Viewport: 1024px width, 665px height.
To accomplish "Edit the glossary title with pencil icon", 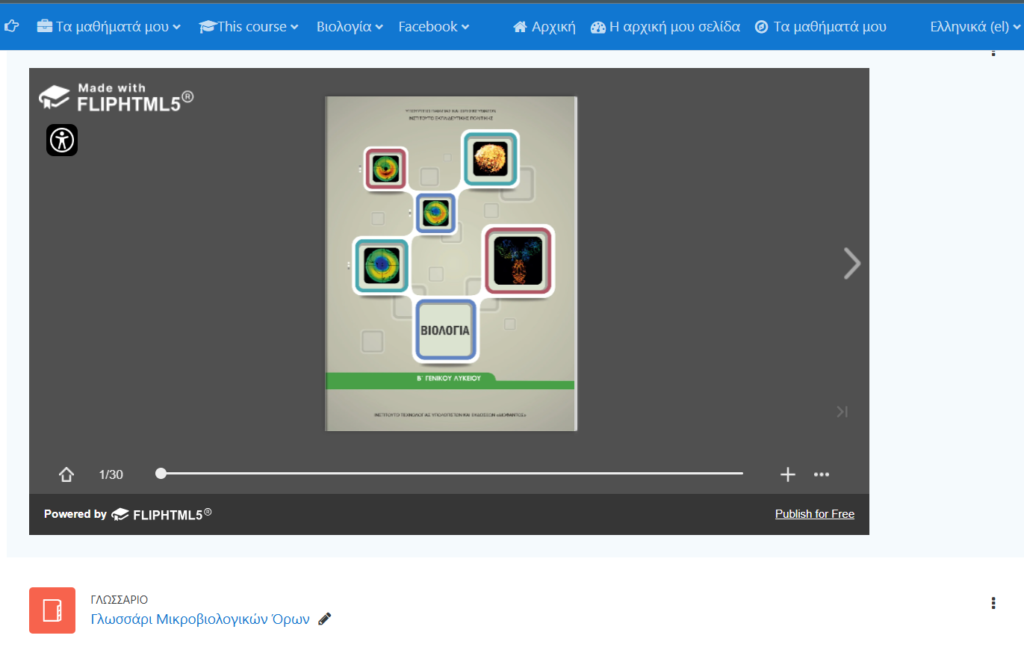I will [324, 619].
